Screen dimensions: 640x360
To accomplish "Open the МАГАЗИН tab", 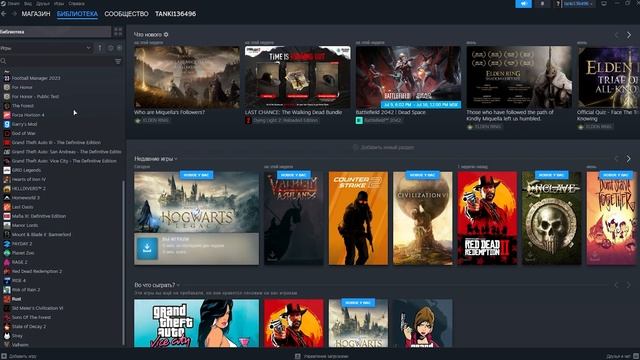I will tap(36, 14).
